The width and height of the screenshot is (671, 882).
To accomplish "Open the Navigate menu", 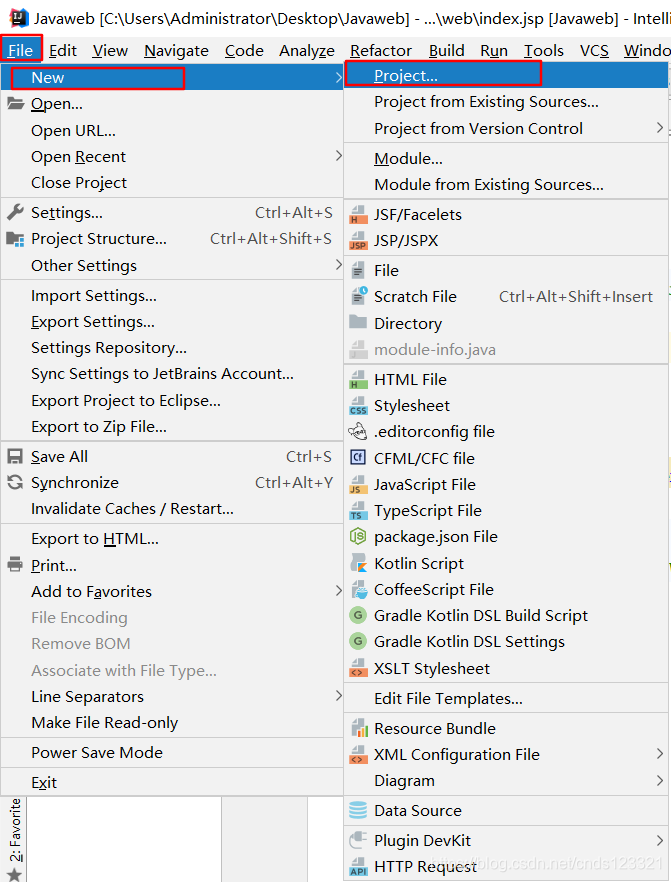I will click(176, 51).
